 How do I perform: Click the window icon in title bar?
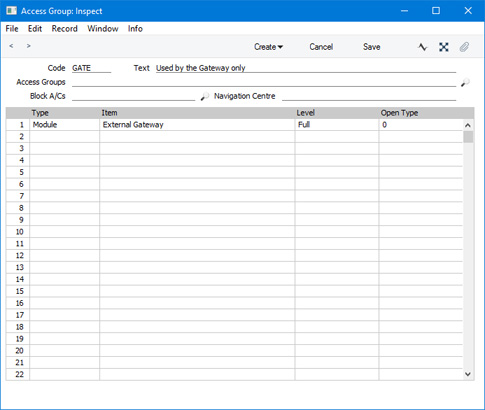(x=11, y=11)
